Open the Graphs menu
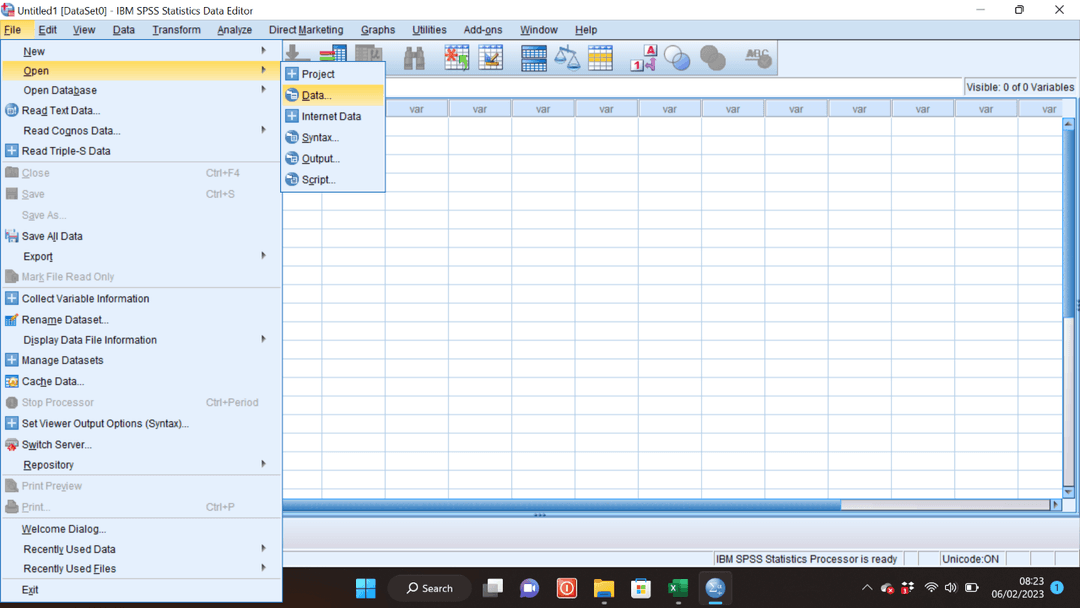The height and width of the screenshot is (608, 1080). 378,30
